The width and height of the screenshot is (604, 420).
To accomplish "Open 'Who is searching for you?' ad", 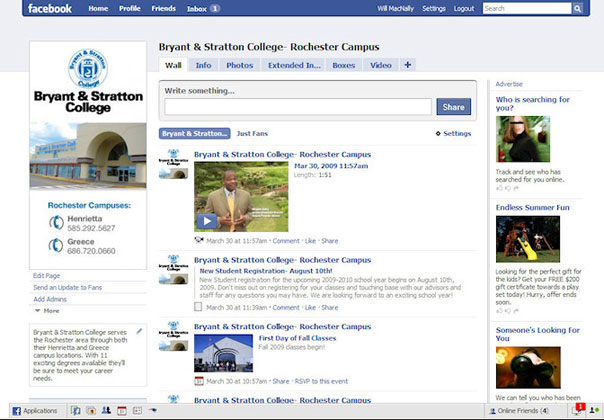I will click(x=532, y=104).
